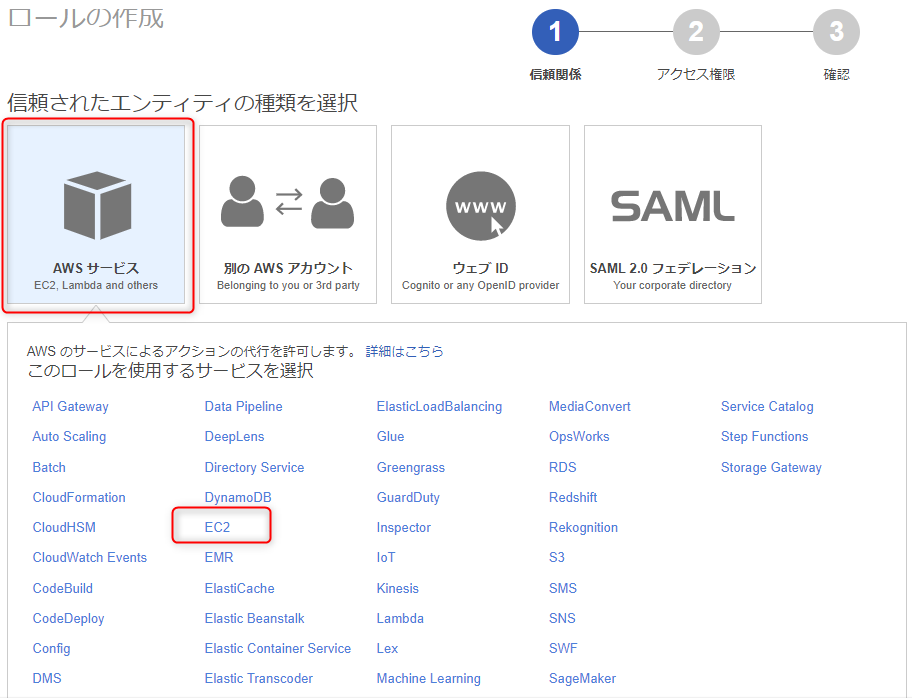Select Redshift service
This screenshot has width=912, height=698.
(573, 497)
